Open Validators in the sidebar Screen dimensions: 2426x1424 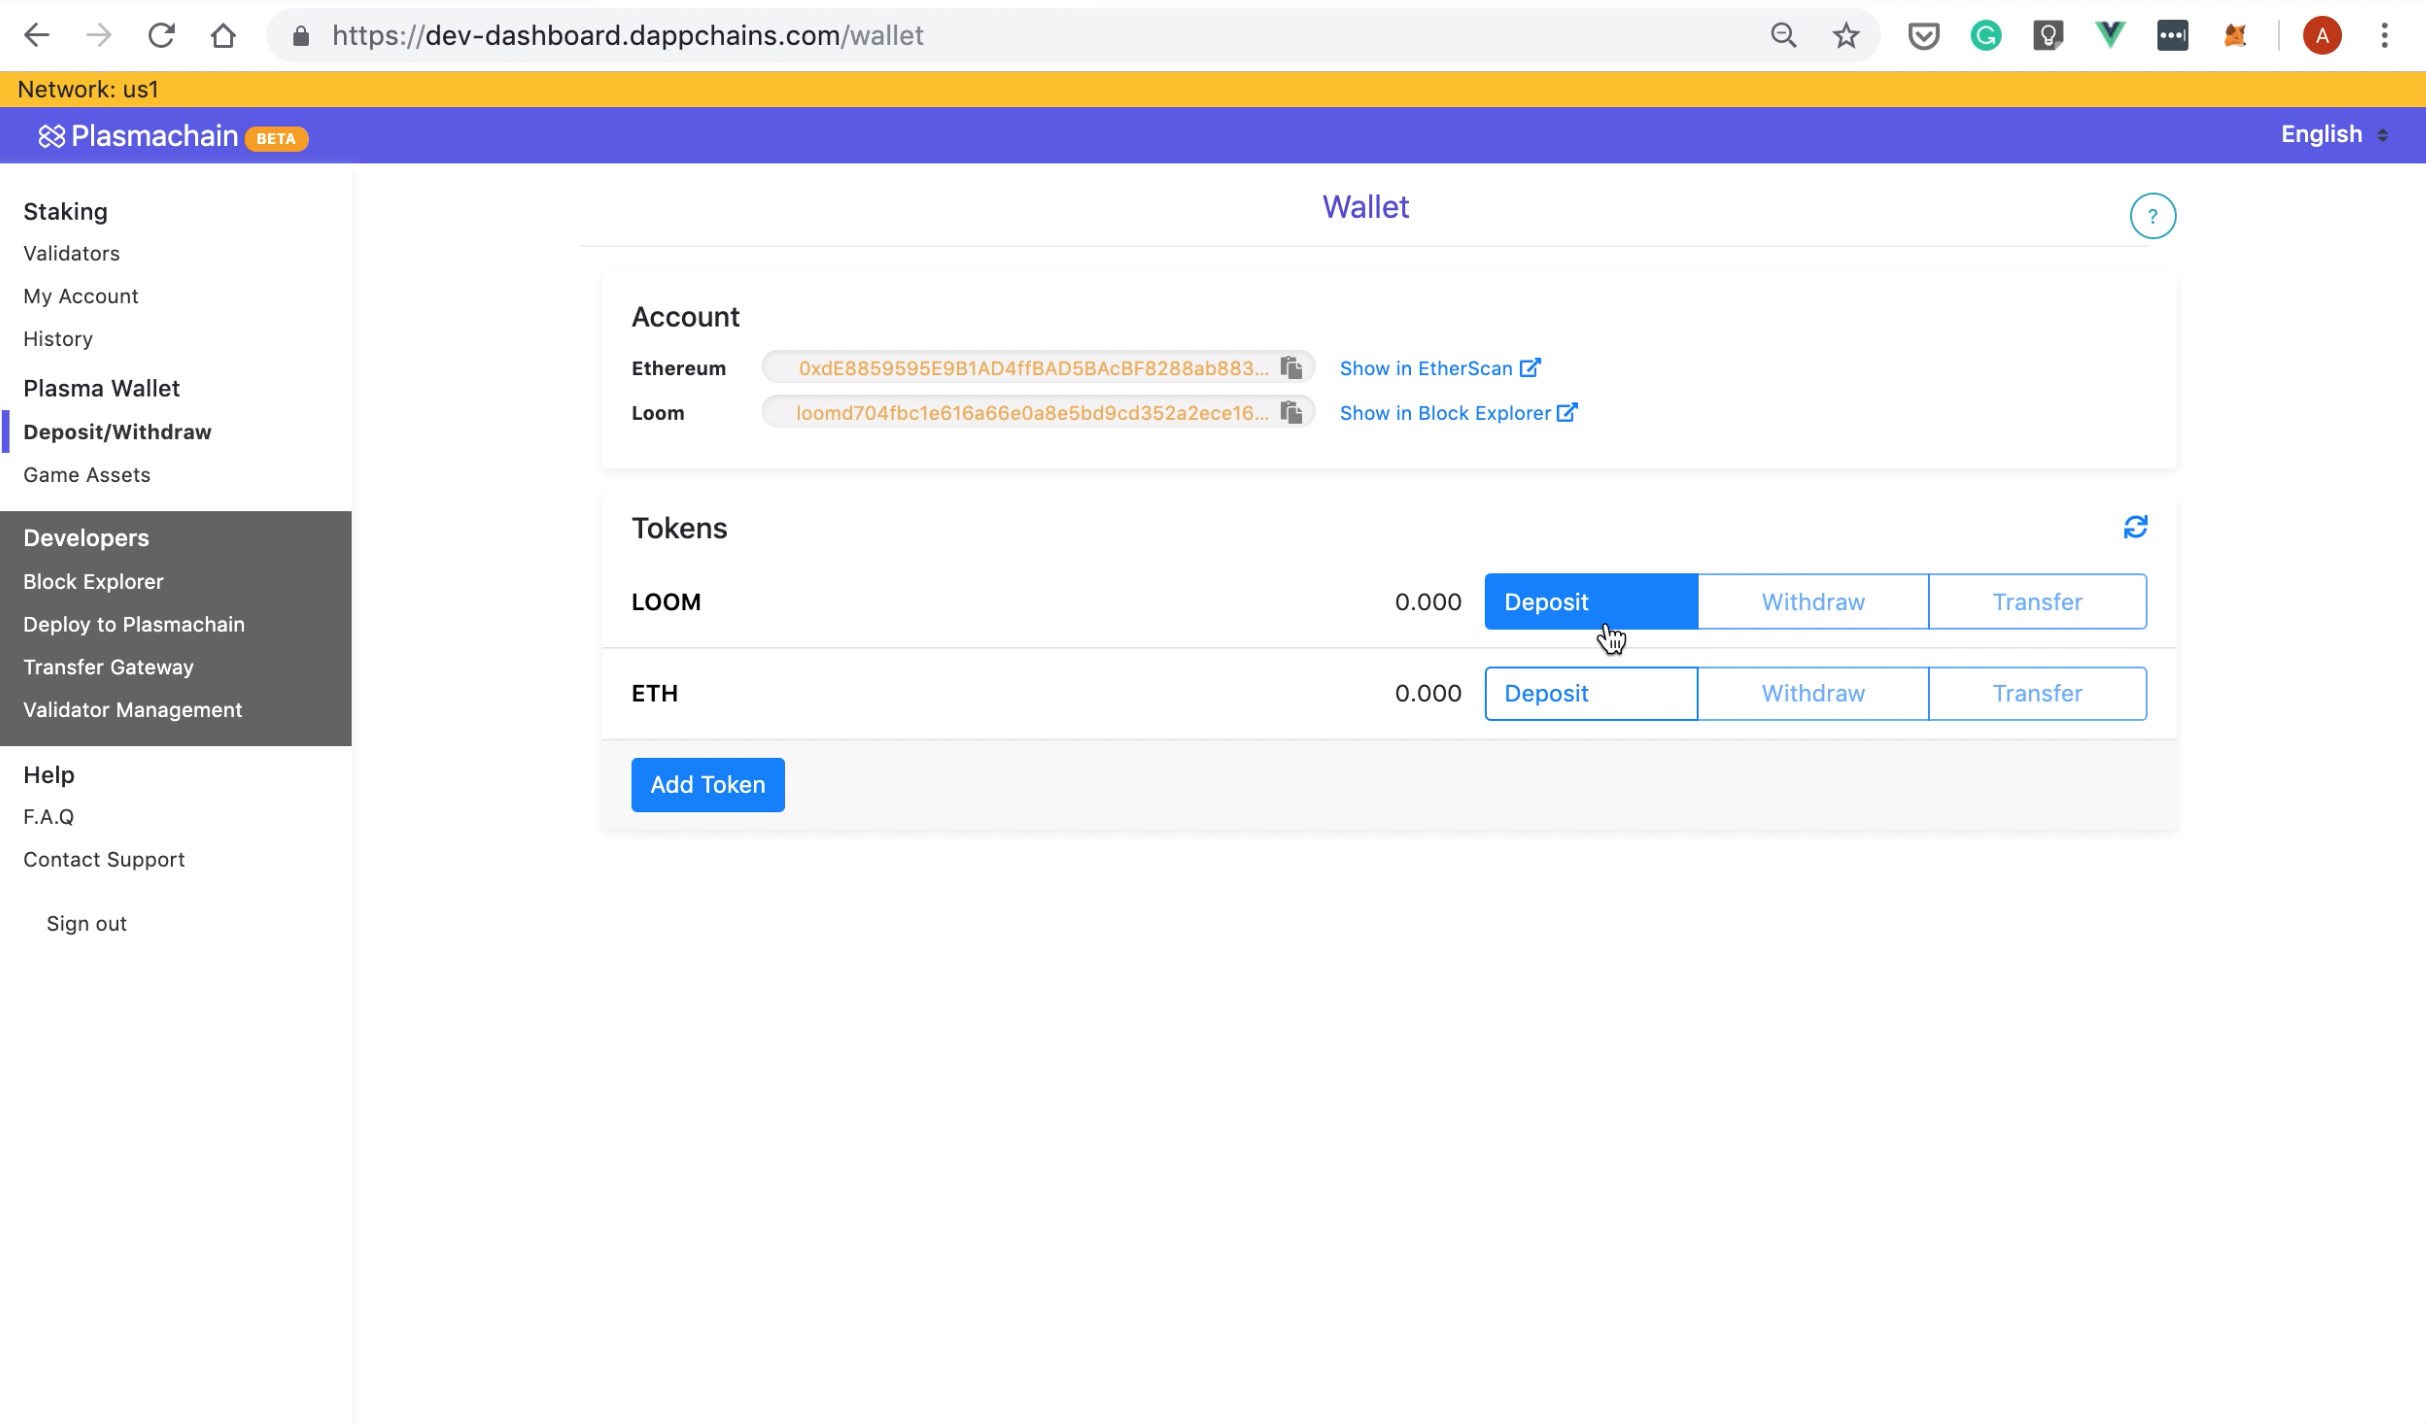[x=71, y=254]
